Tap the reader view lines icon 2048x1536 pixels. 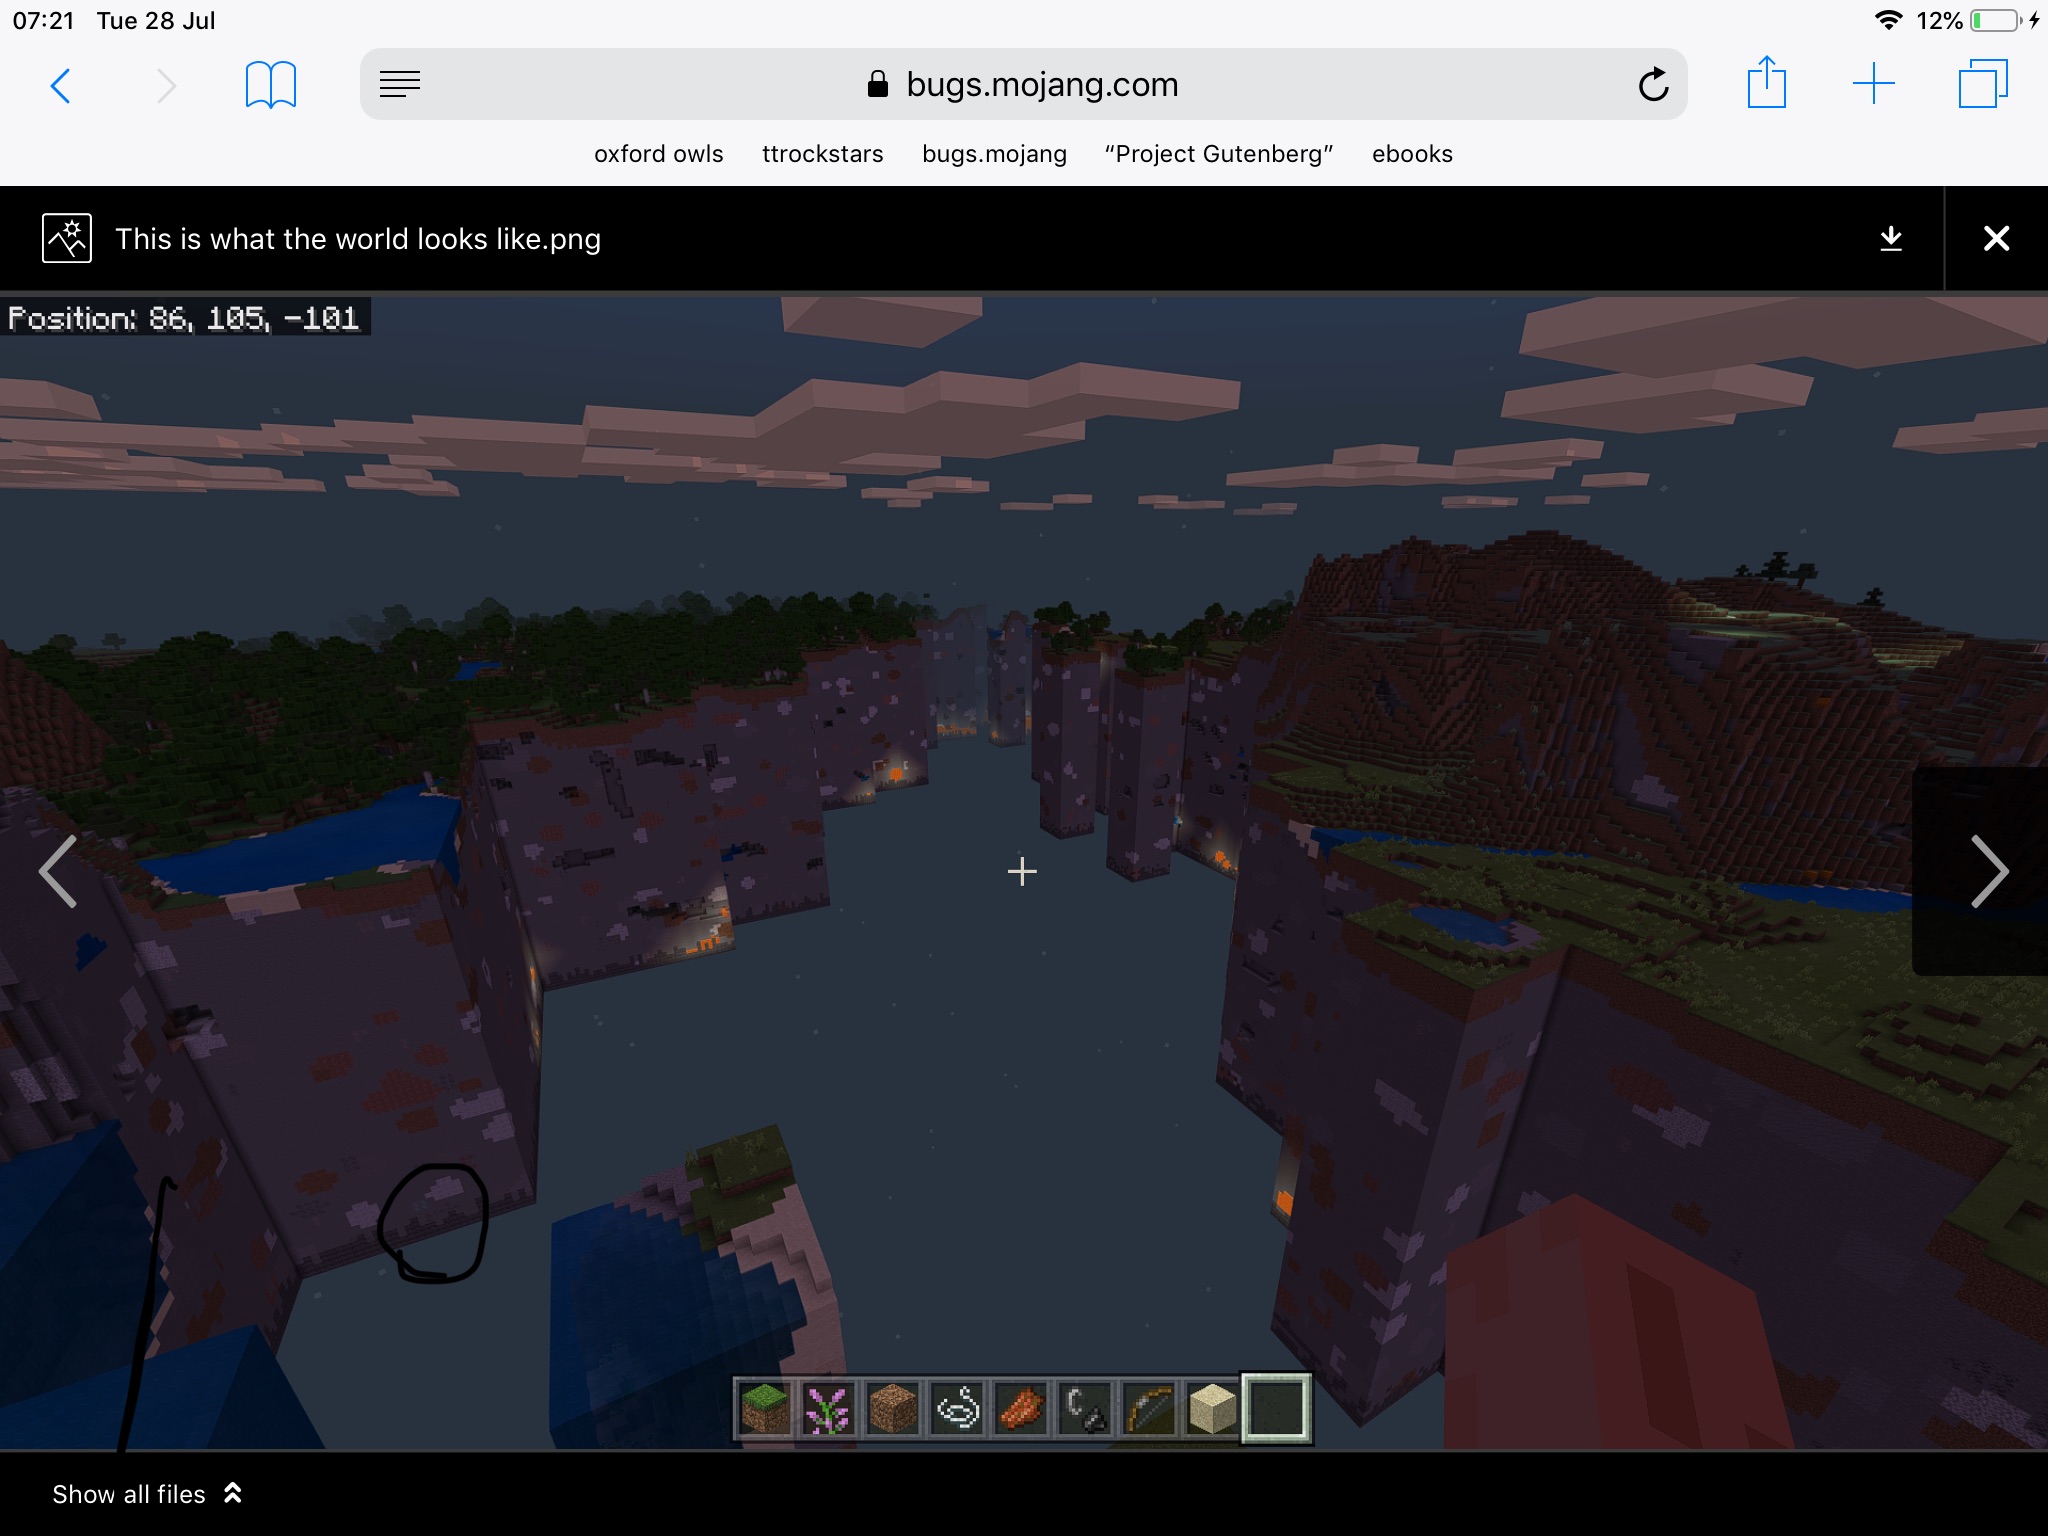(x=400, y=85)
